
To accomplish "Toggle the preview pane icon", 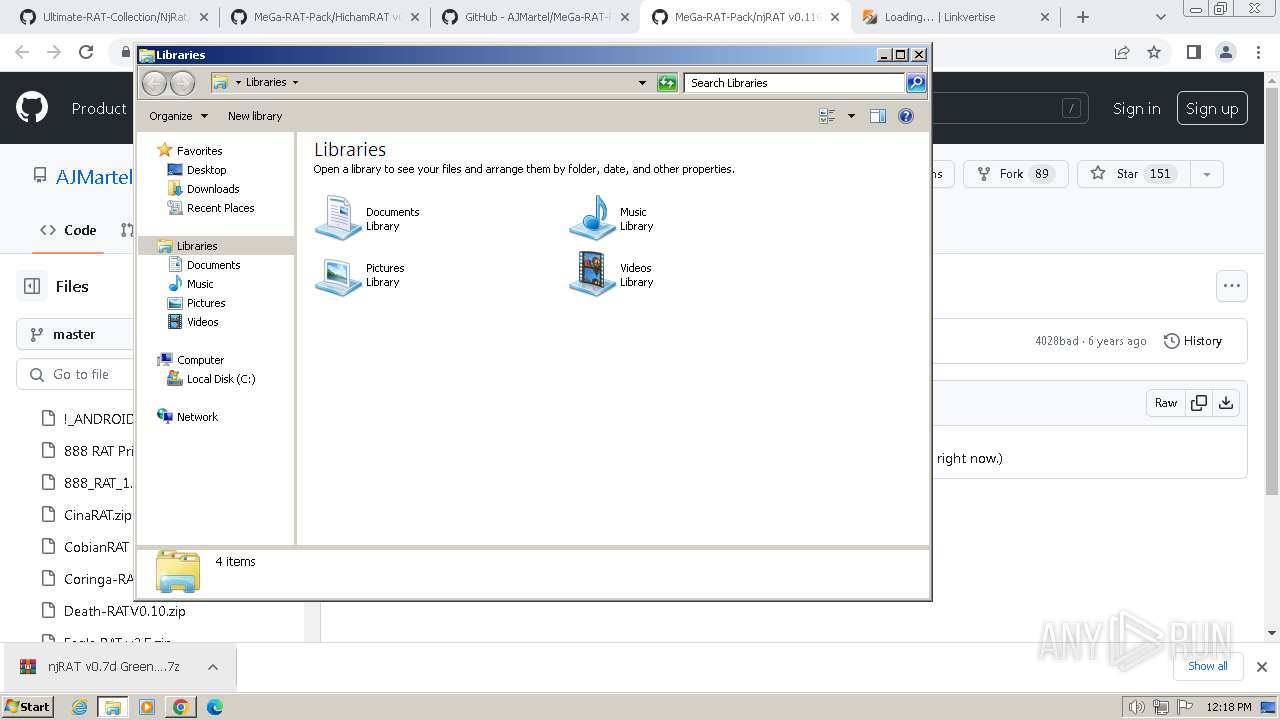I will 878,116.
